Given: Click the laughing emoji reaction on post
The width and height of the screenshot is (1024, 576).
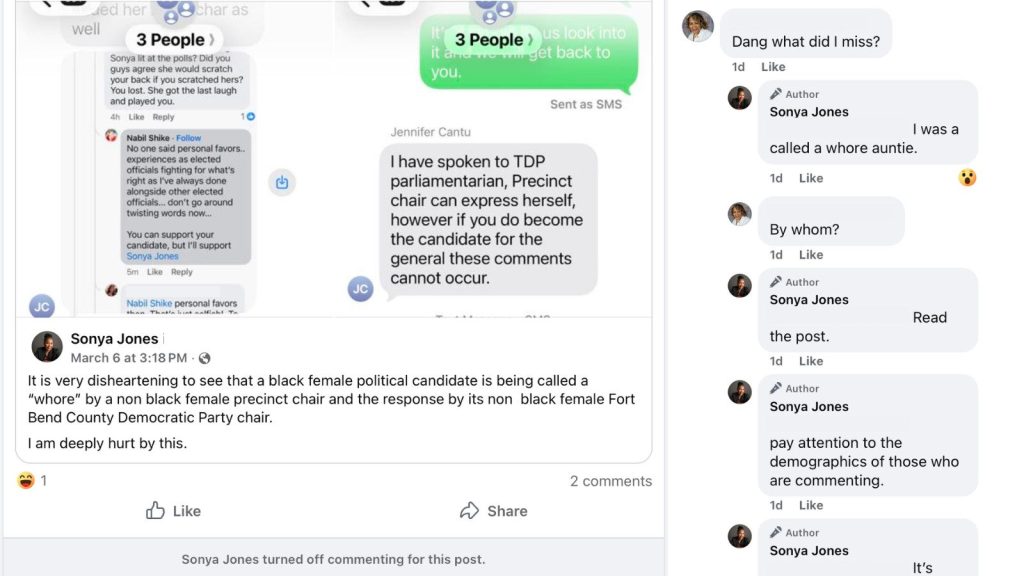Looking at the screenshot, I should point(26,481).
